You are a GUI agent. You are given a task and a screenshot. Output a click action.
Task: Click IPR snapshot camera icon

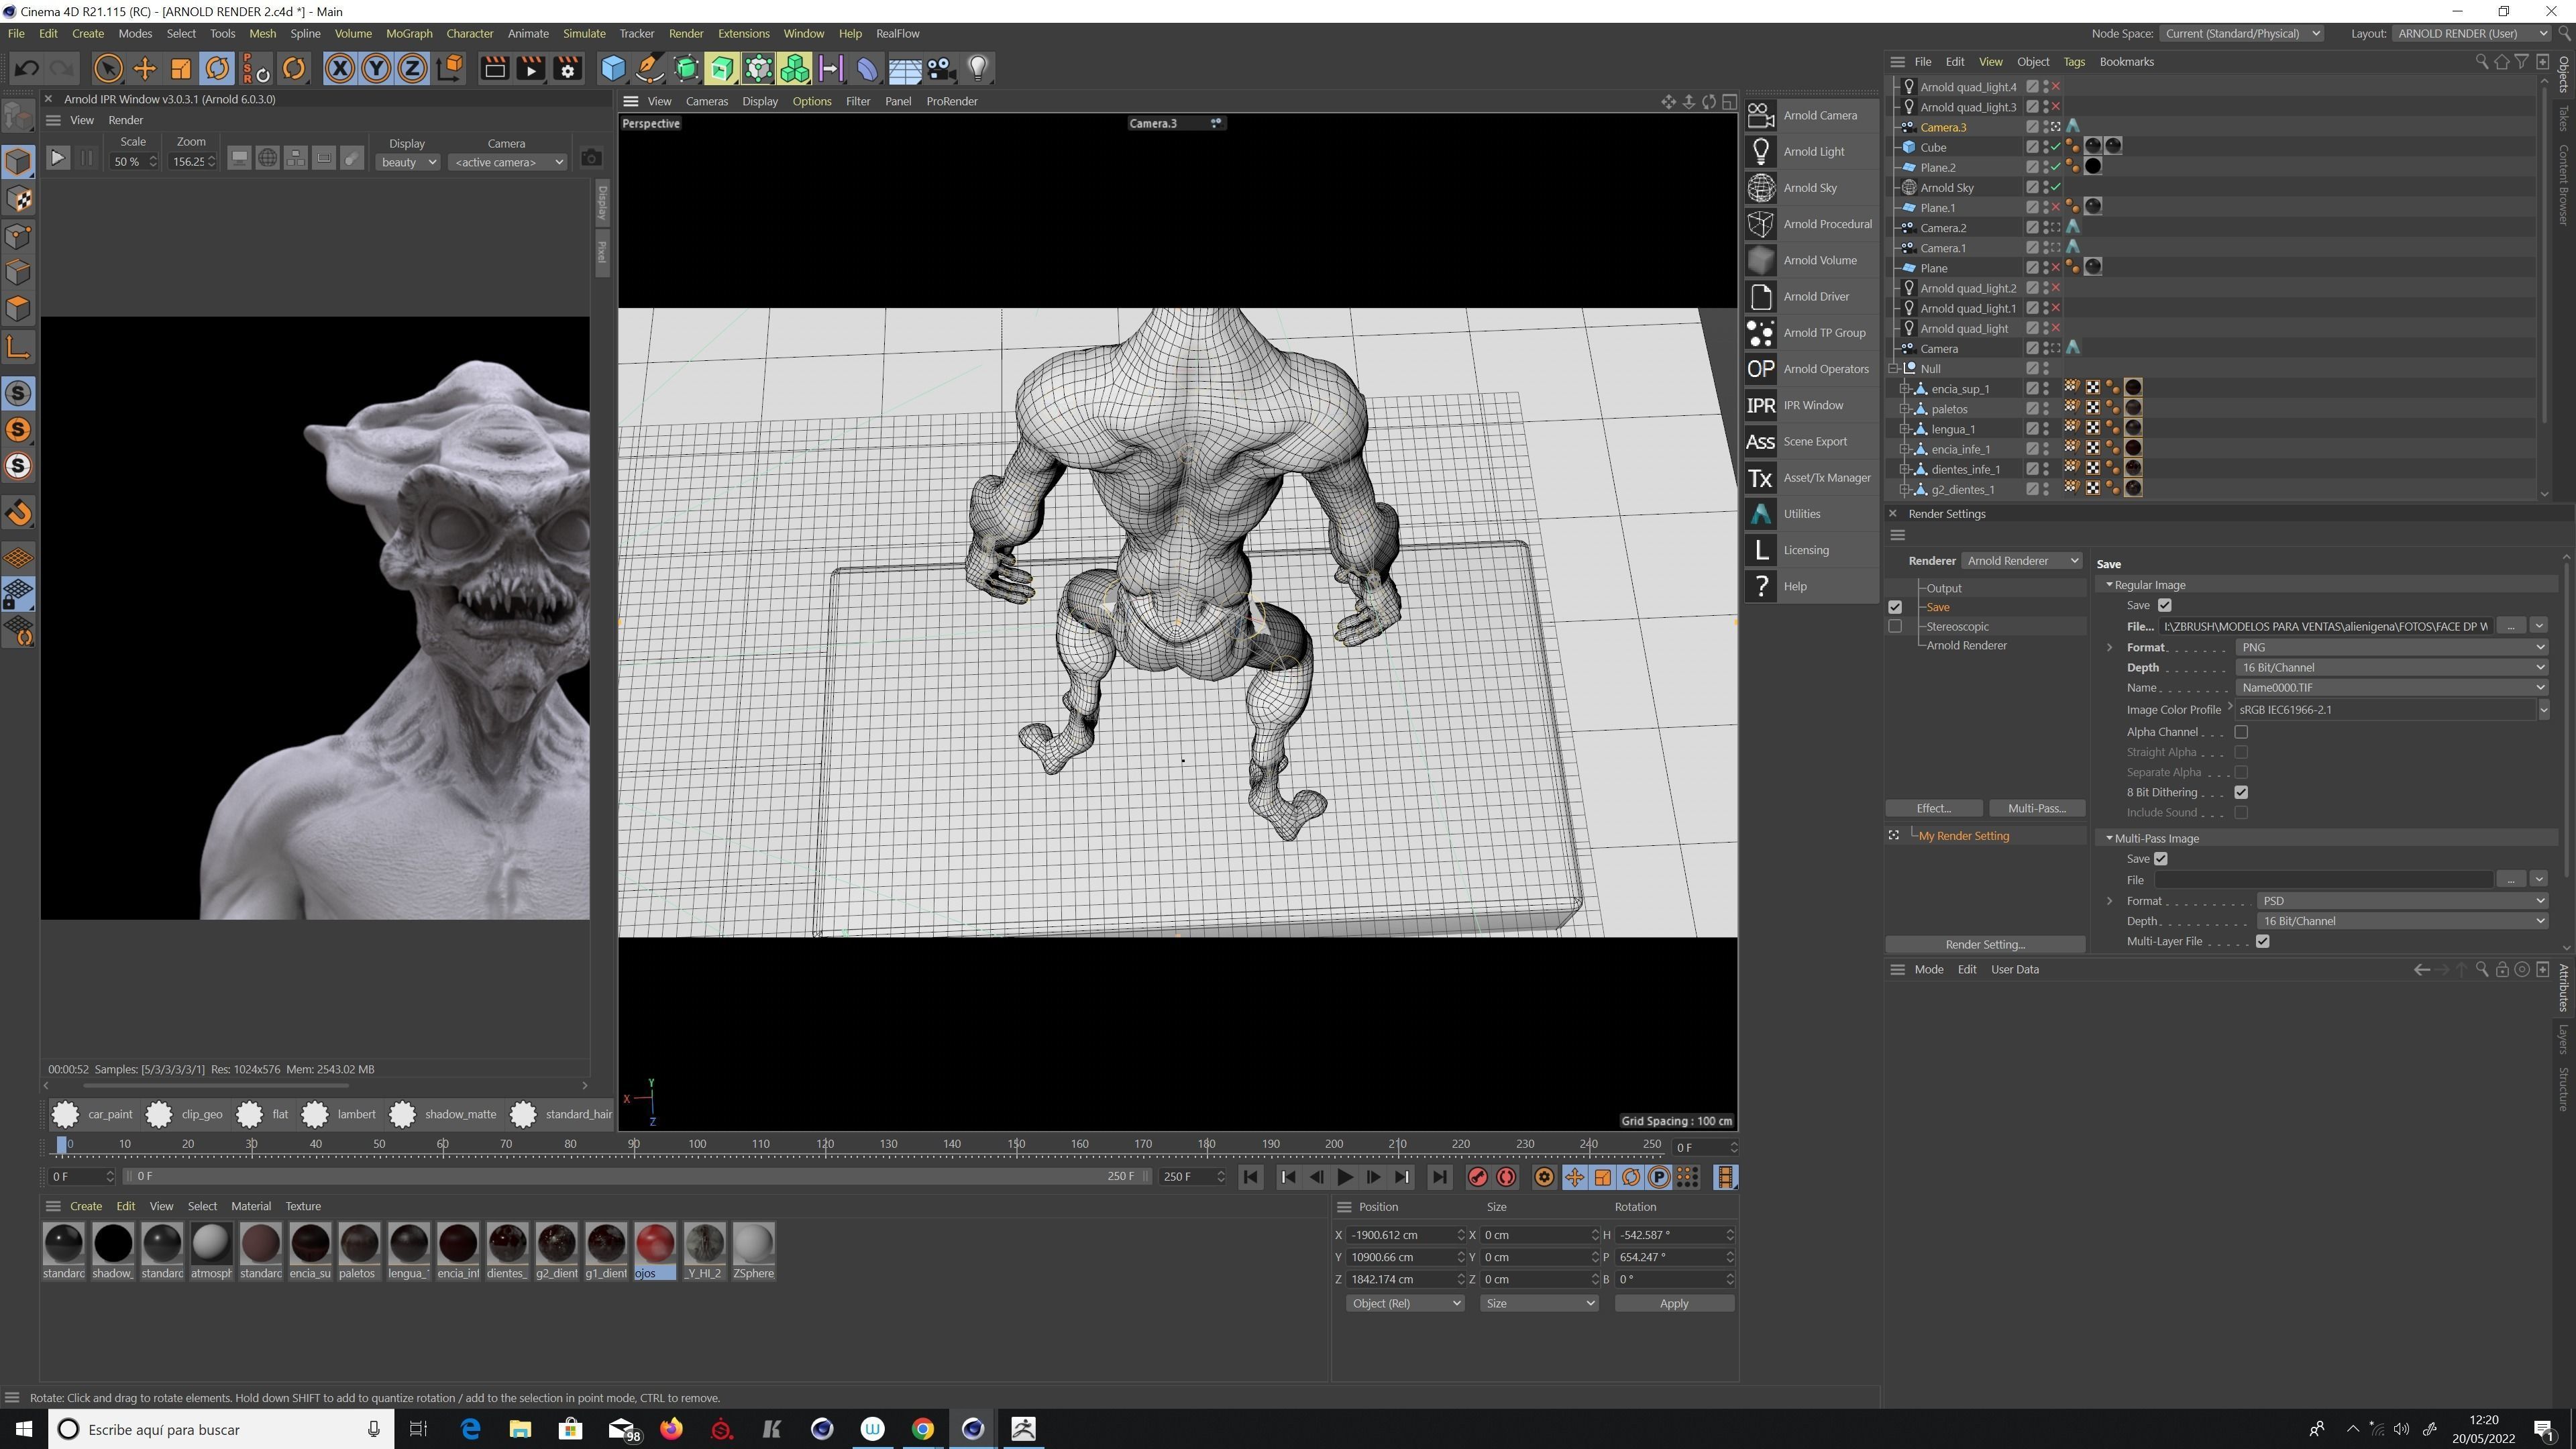coord(592,158)
